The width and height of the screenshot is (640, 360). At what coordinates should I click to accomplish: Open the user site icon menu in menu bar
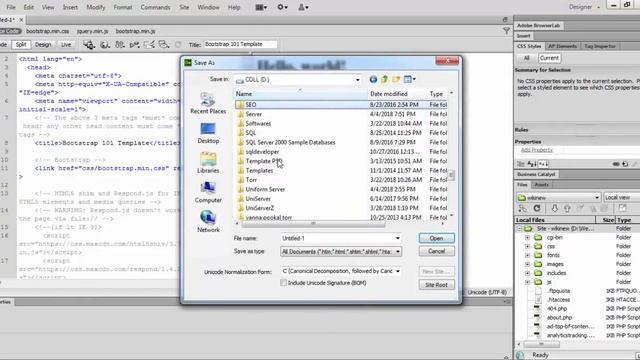point(303,7)
